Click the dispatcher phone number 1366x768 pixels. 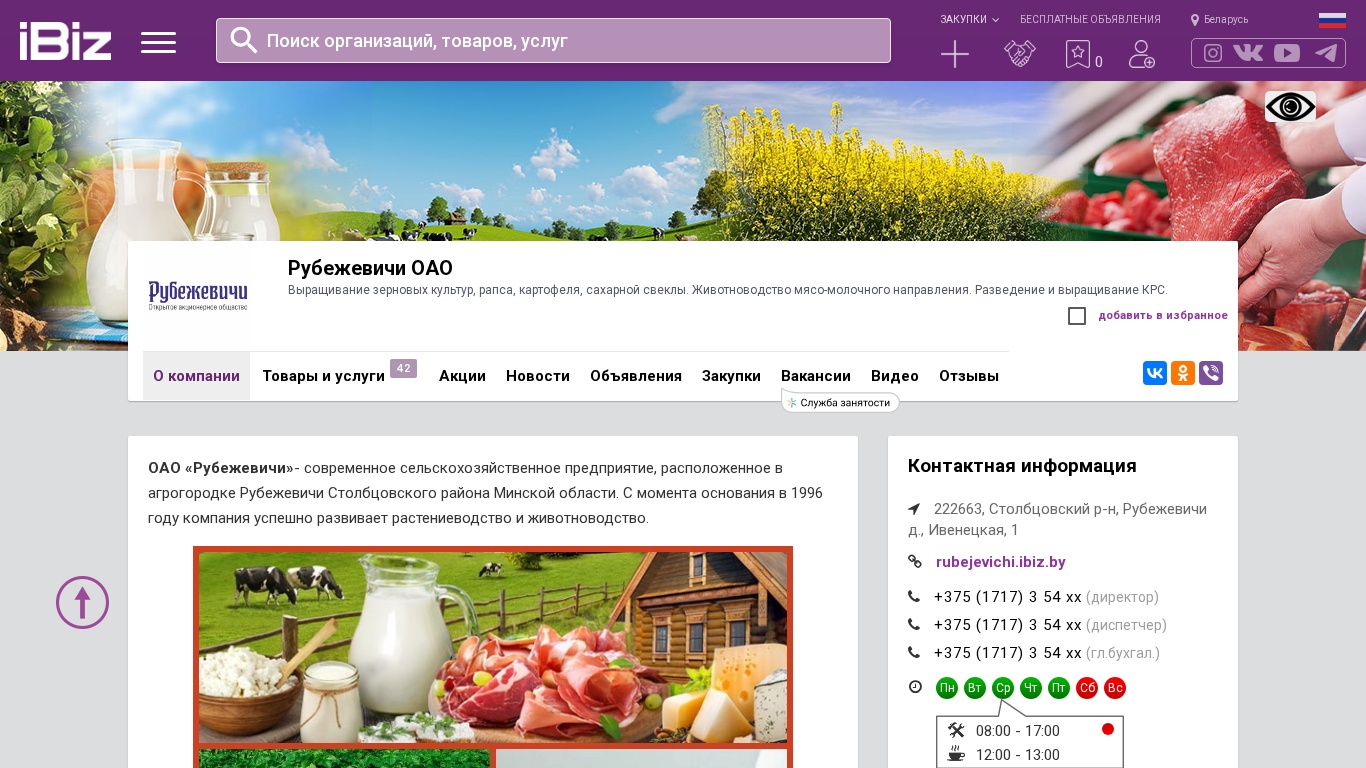pyautogui.click(x=1007, y=625)
